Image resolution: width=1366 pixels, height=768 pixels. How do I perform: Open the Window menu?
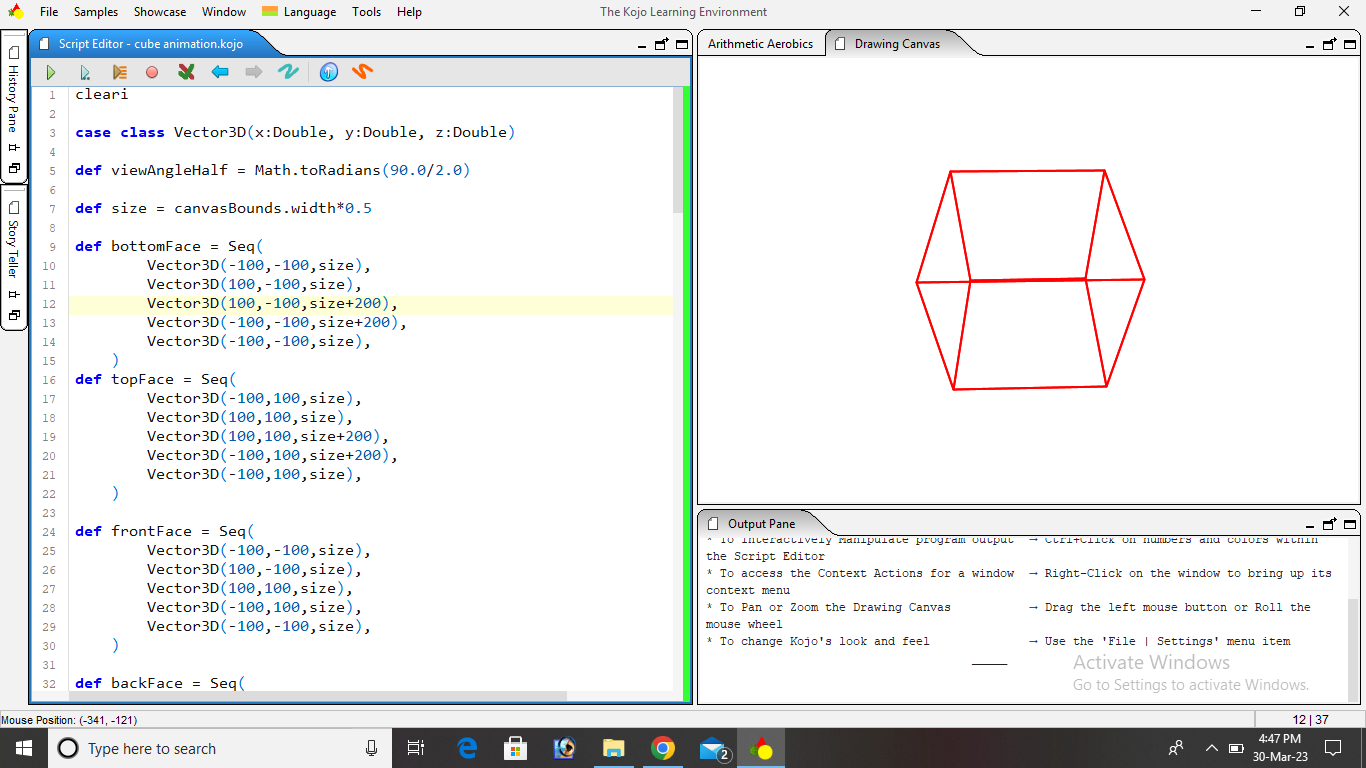pos(224,12)
